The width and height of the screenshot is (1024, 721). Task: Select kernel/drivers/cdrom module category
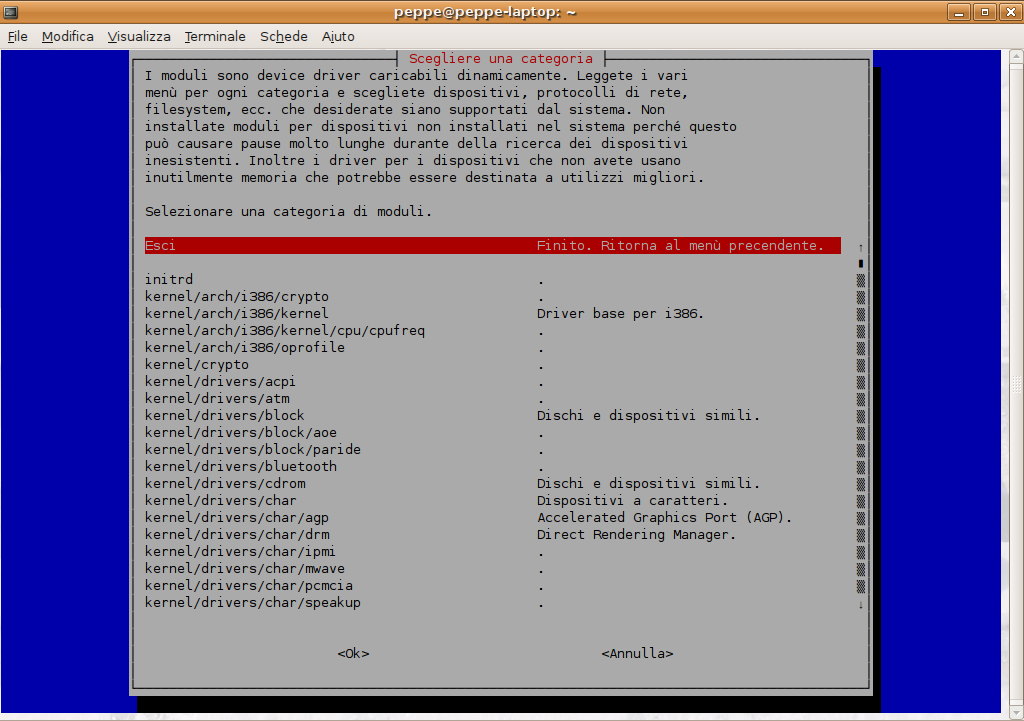(x=224, y=484)
